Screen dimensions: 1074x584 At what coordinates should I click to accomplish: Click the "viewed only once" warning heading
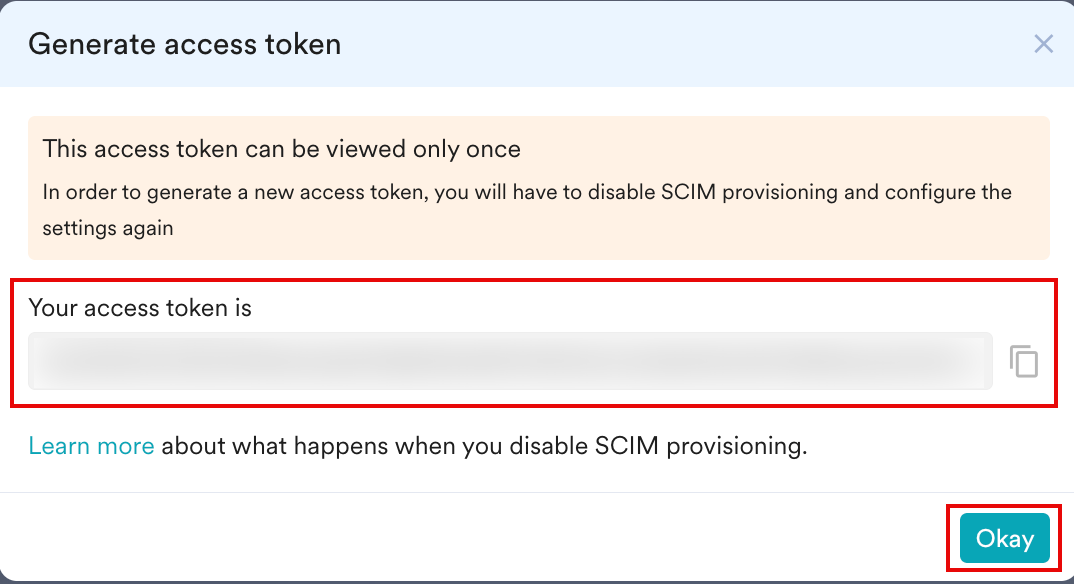tap(281, 150)
